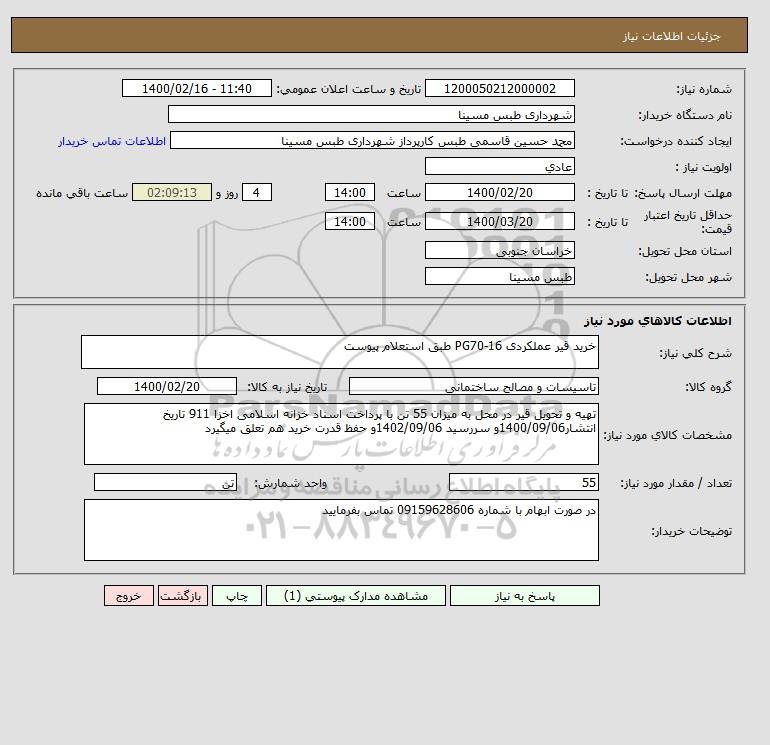770x745 pixels.
Task: Click the شماره نیاز label
Action: pos(704,89)
